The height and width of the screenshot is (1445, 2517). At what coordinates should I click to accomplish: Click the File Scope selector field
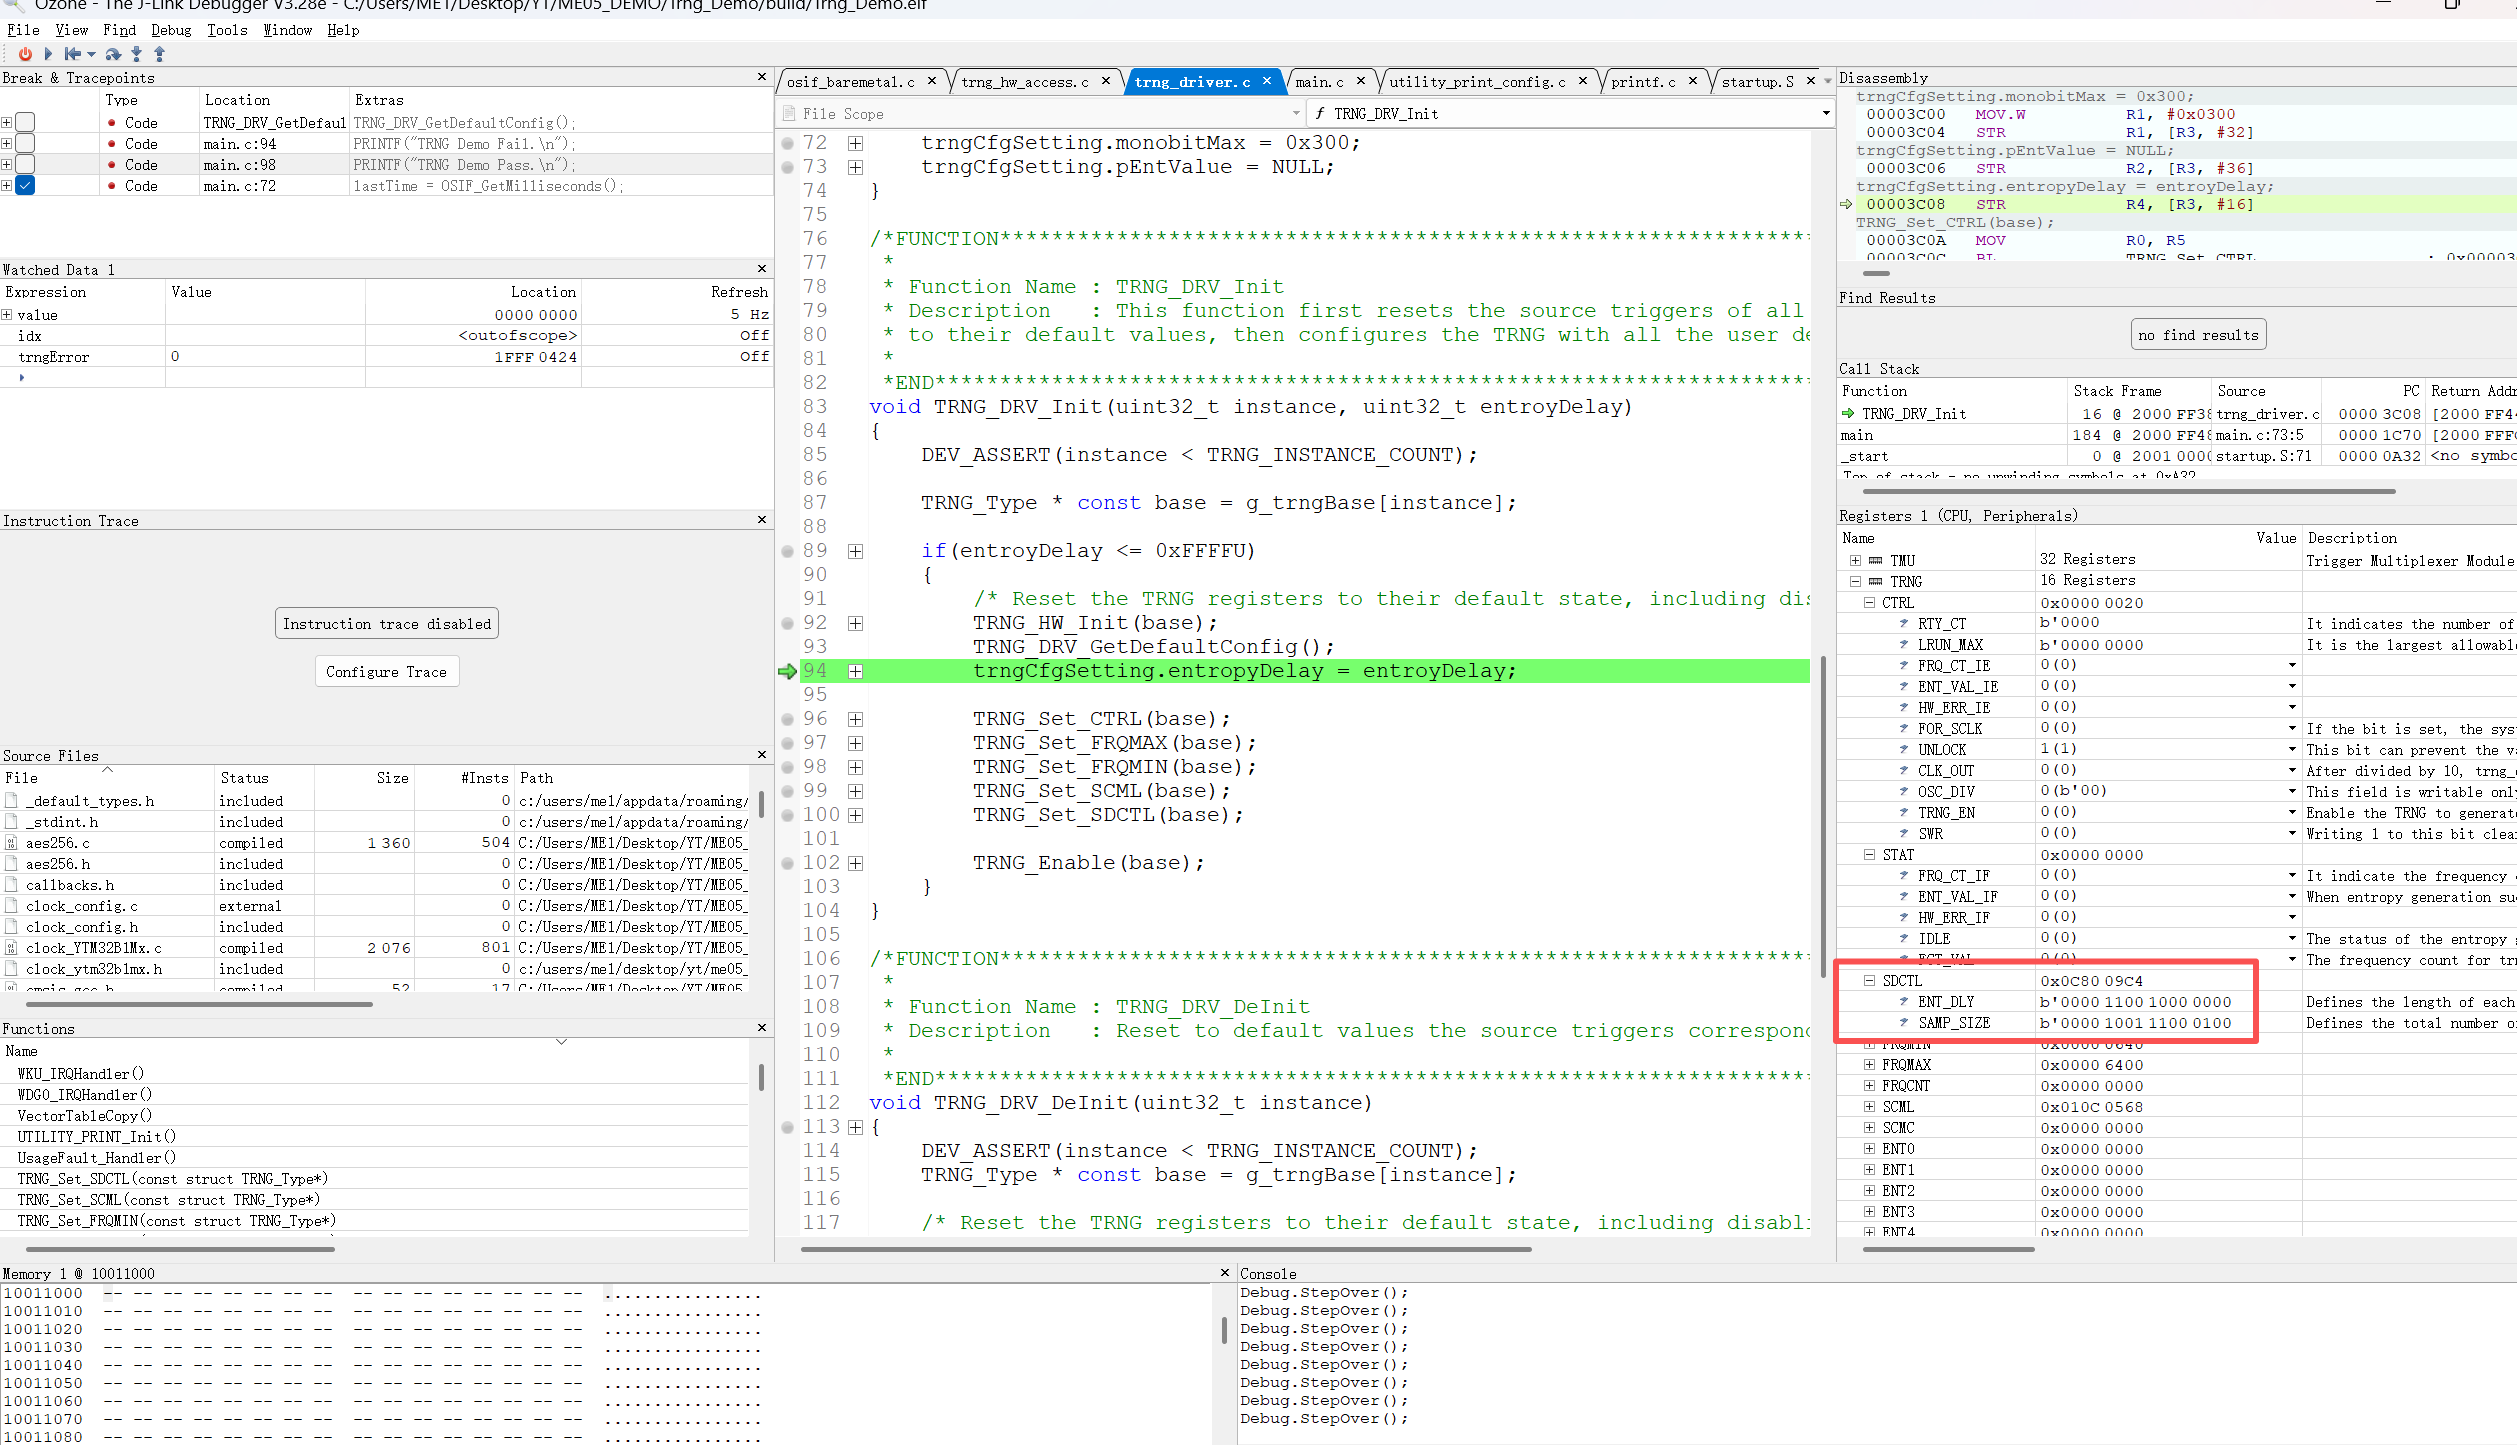(x=1040, y=113)
